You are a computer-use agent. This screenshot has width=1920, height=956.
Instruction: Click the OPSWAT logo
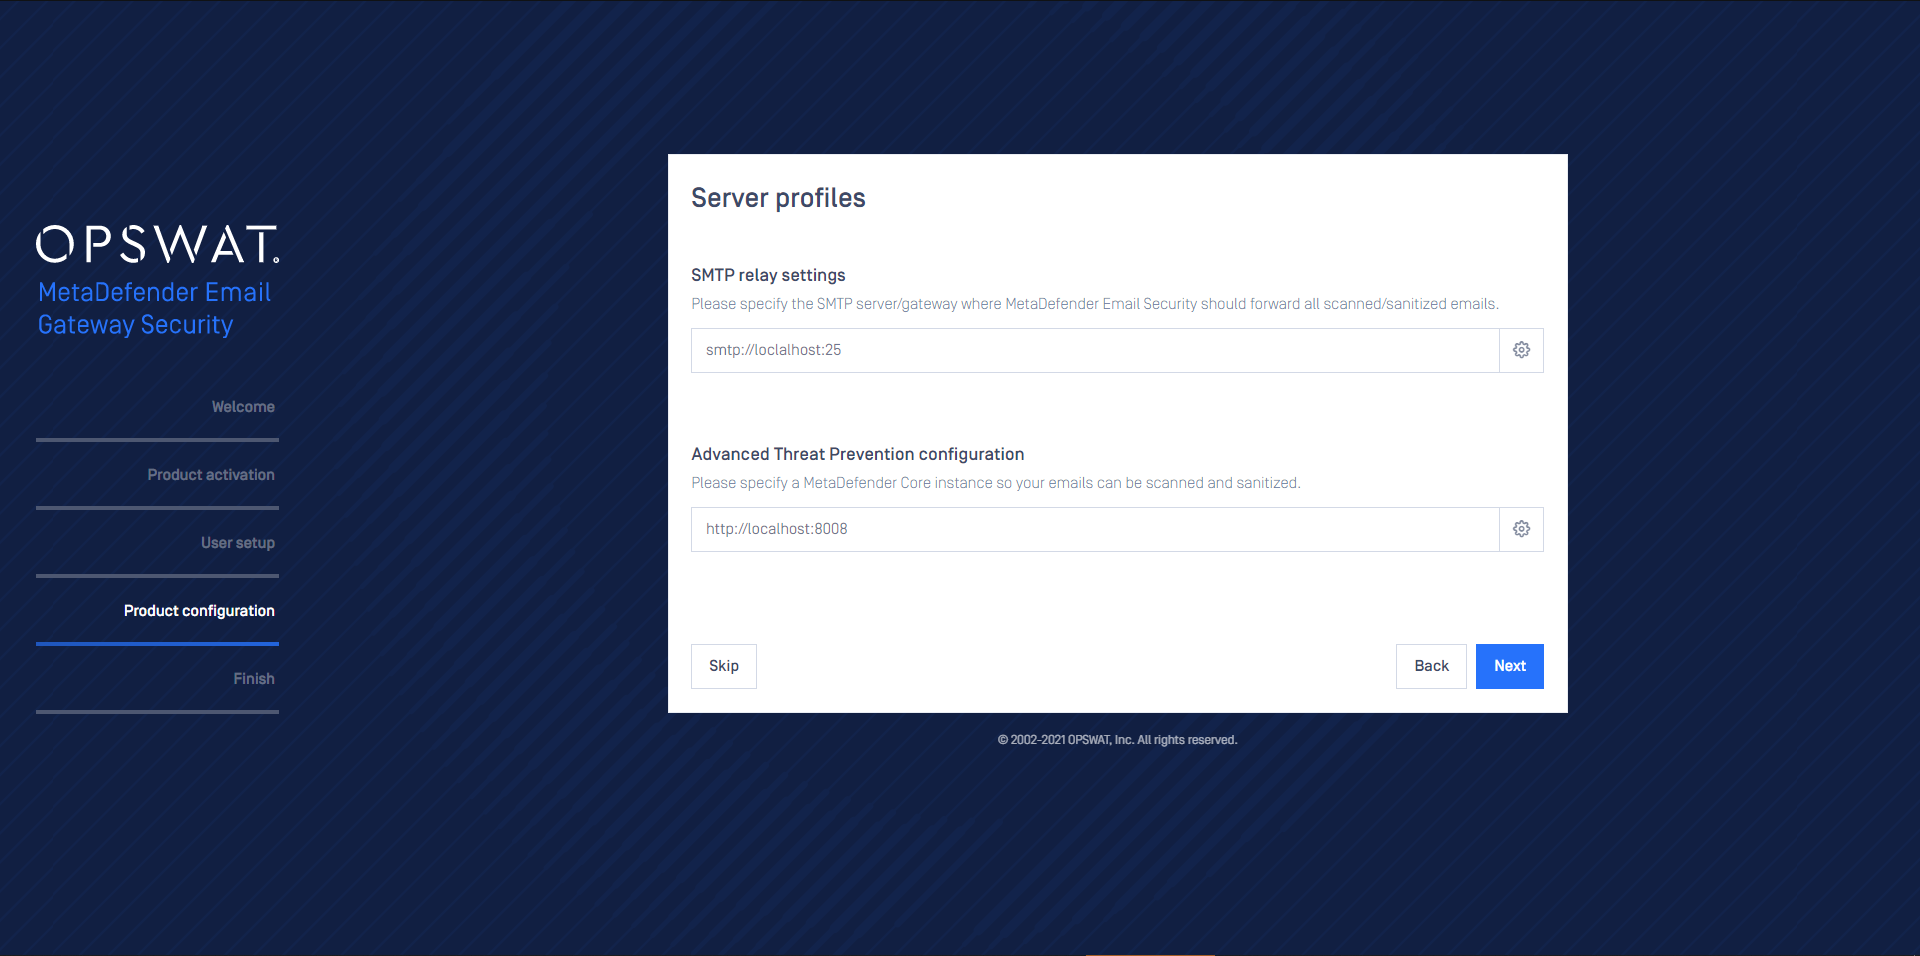click(x=158, y=244)
